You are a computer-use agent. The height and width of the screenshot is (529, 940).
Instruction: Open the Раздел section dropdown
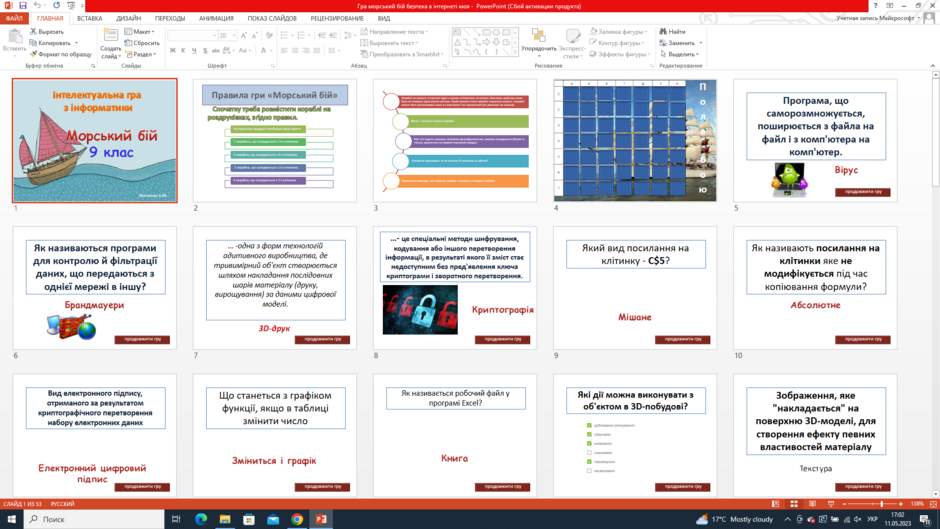pyautogui.click(x=140, y=54)
